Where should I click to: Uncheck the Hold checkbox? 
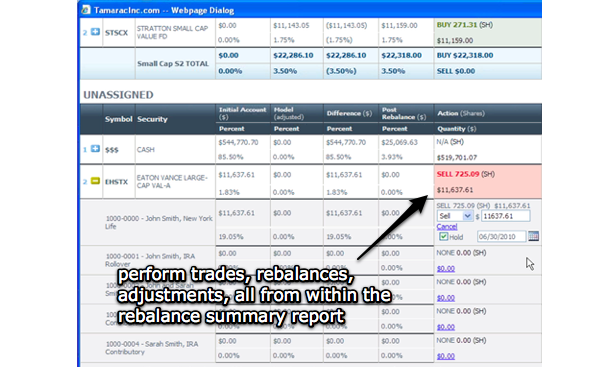tap(443, 236)
